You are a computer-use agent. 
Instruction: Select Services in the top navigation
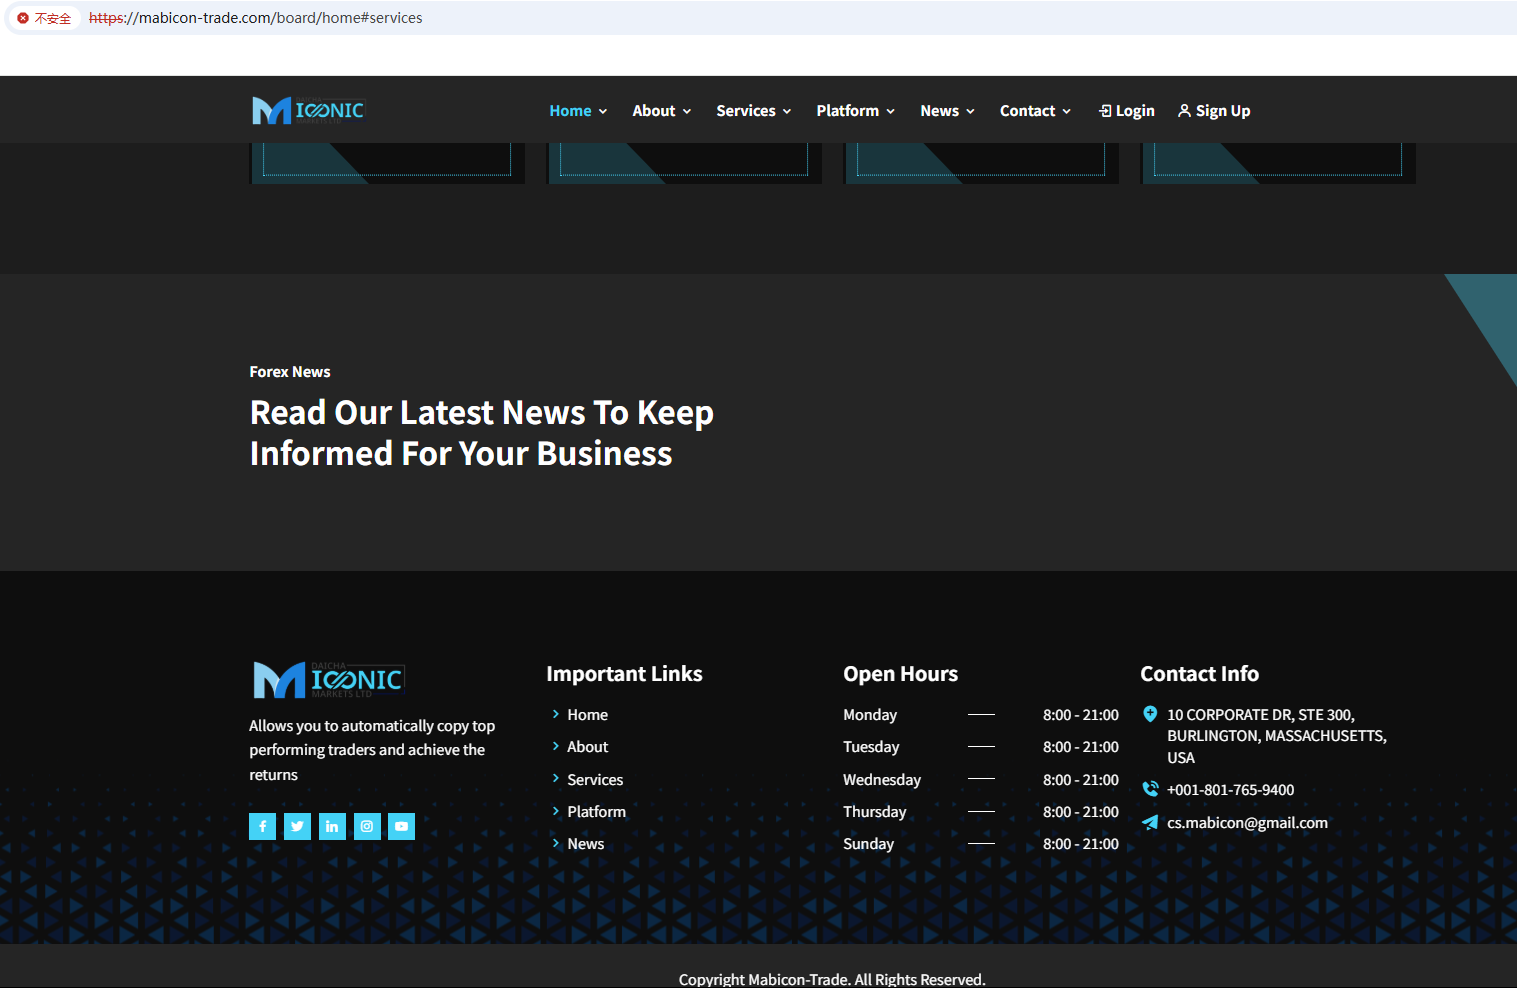click(746, 111)
